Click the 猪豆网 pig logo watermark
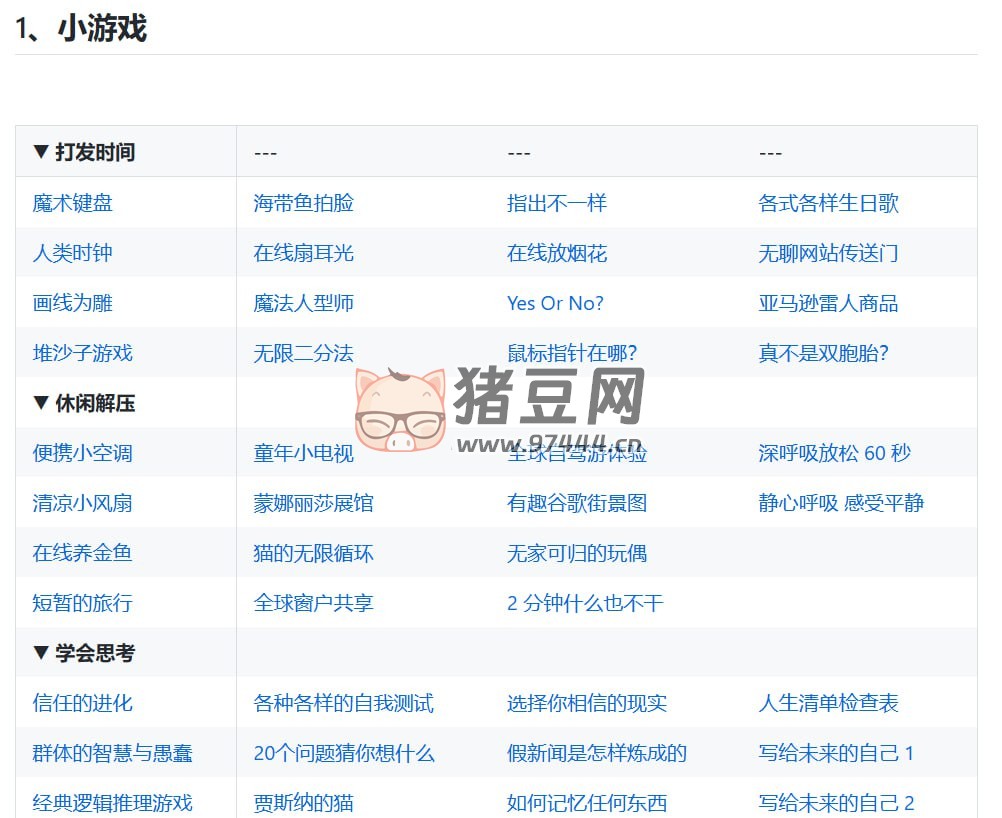 click(400, 410)
